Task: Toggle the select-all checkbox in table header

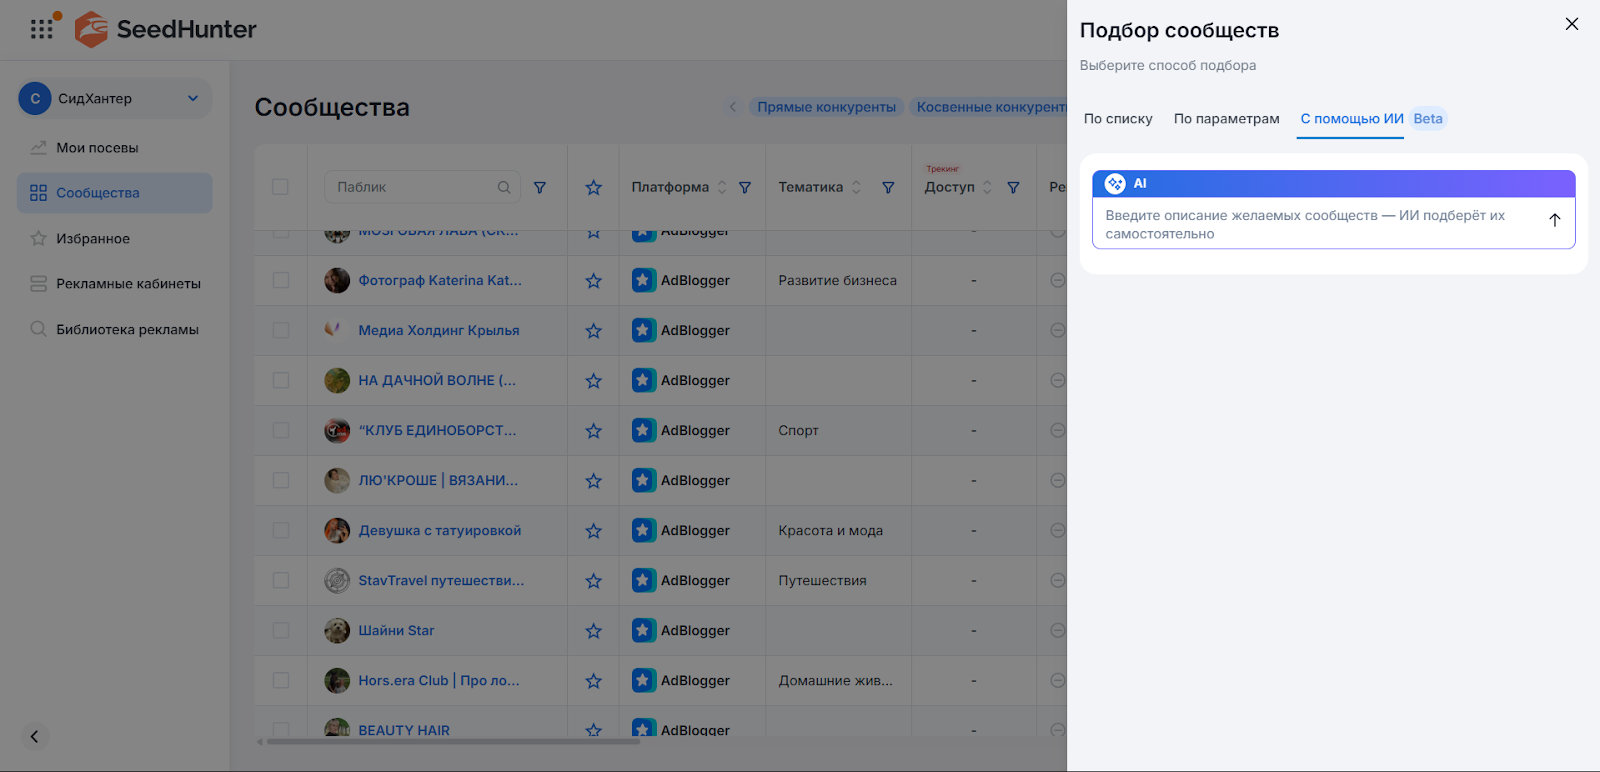Action: [x=280, y=187]
